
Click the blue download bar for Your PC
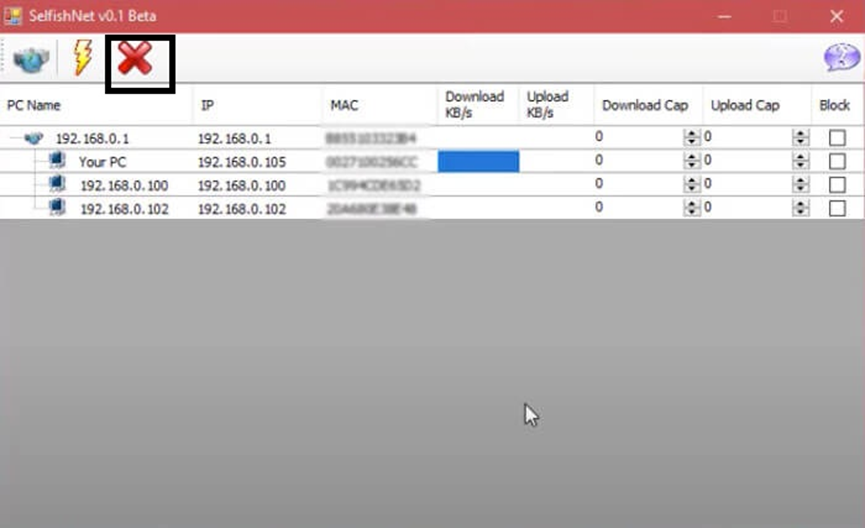click(478, 161)
